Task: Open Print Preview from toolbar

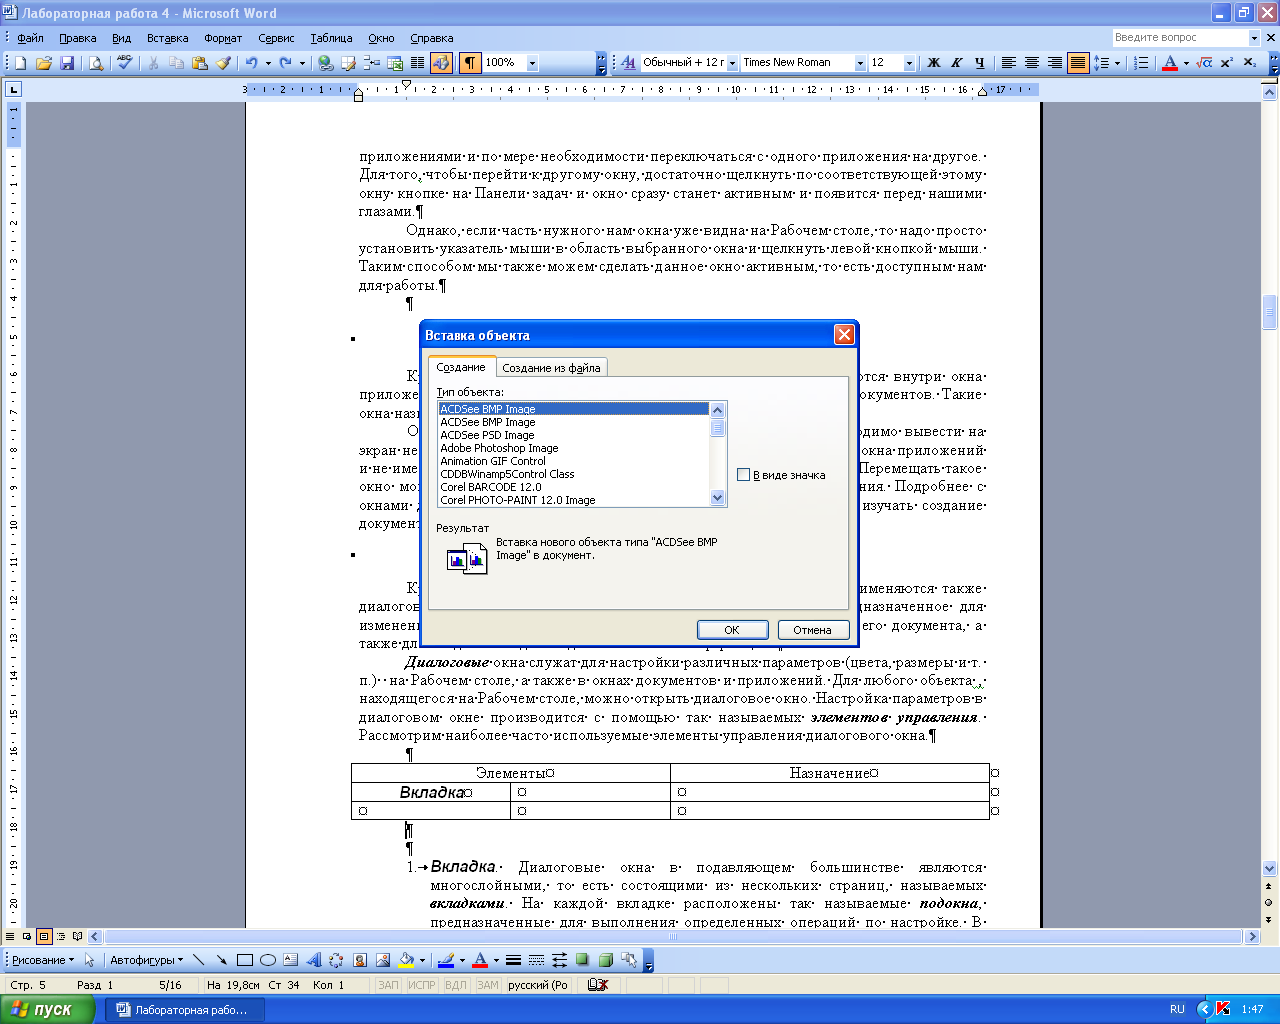Action: [96, 63]
